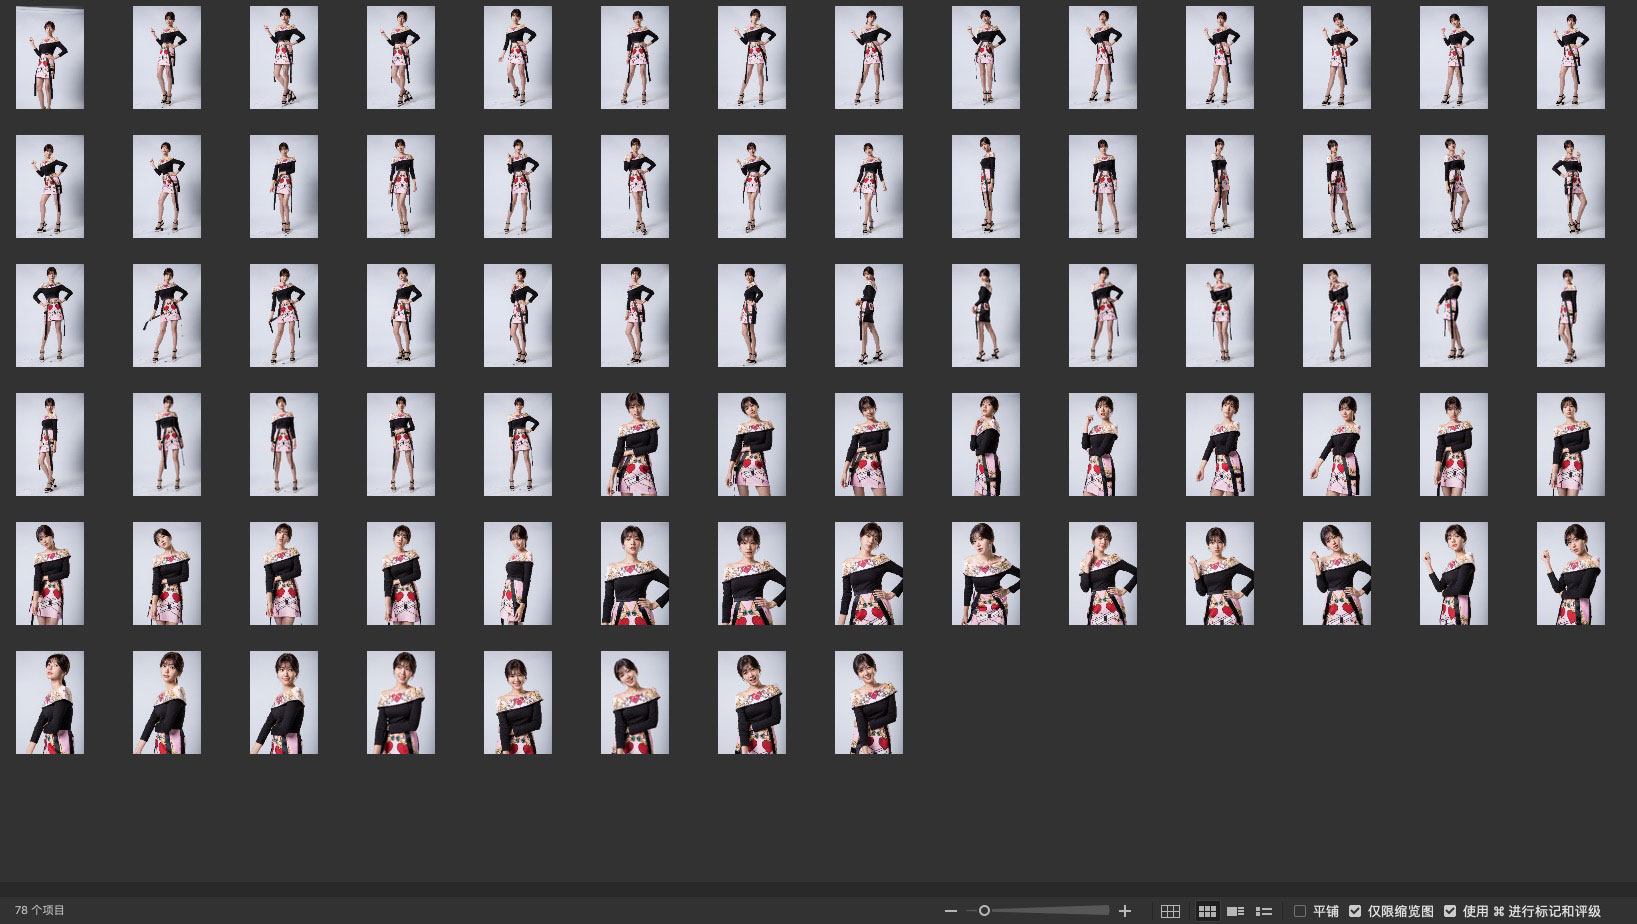
Task: Select the first thumbnail in the bottom row
Action: pos(50,703)
